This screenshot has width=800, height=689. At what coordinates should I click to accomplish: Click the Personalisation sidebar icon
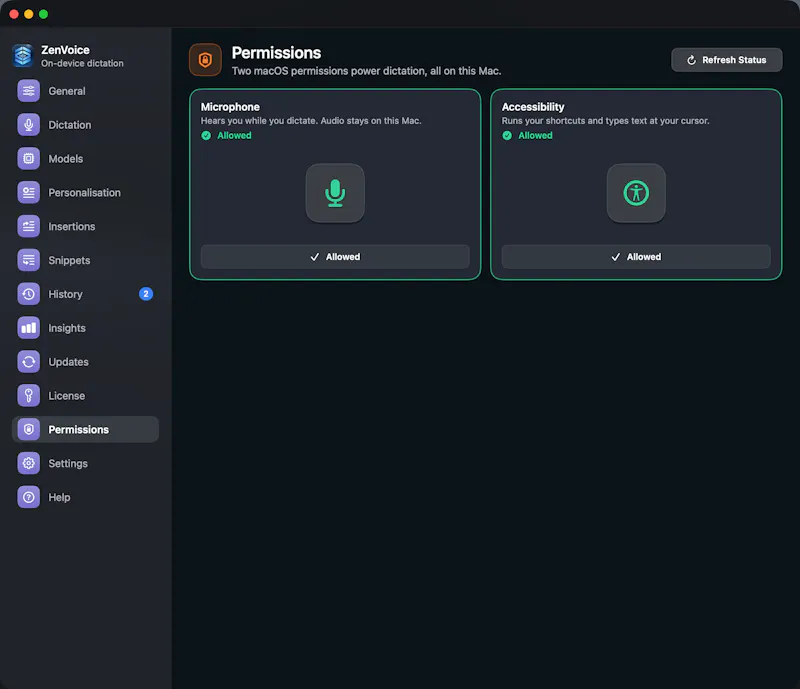(29, 192)
